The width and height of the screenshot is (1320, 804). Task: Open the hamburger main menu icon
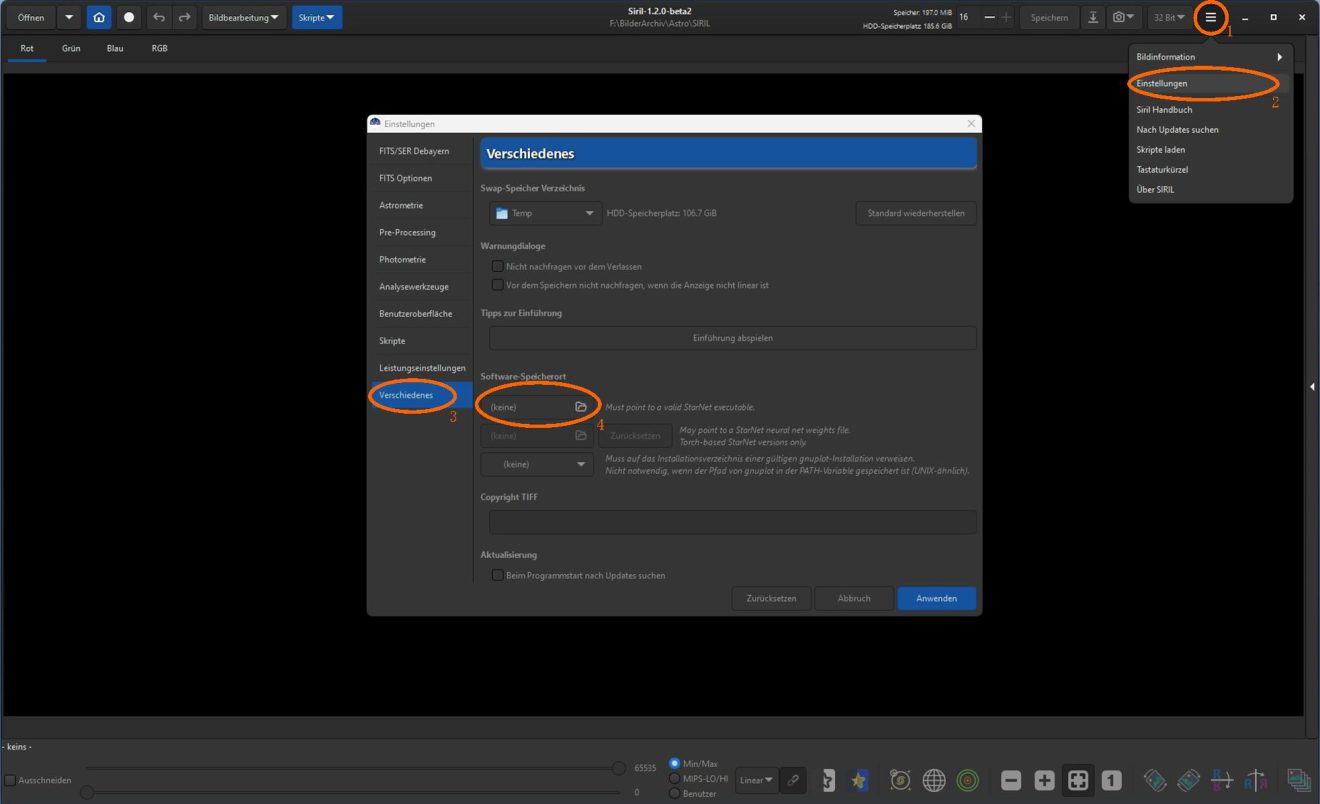1210,17
